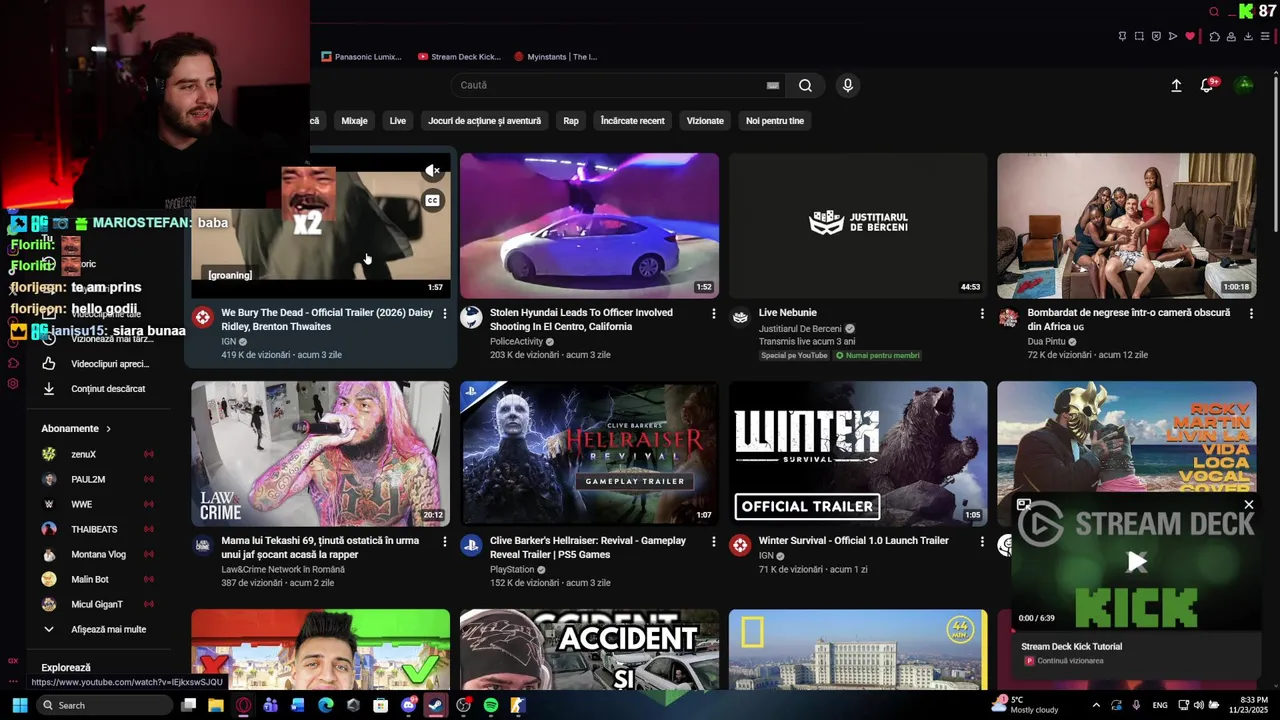The width and height of the screenshot is (1280, 720).
Task: Open YouTube upload/create icon
Action: [x=1176, y=85]
